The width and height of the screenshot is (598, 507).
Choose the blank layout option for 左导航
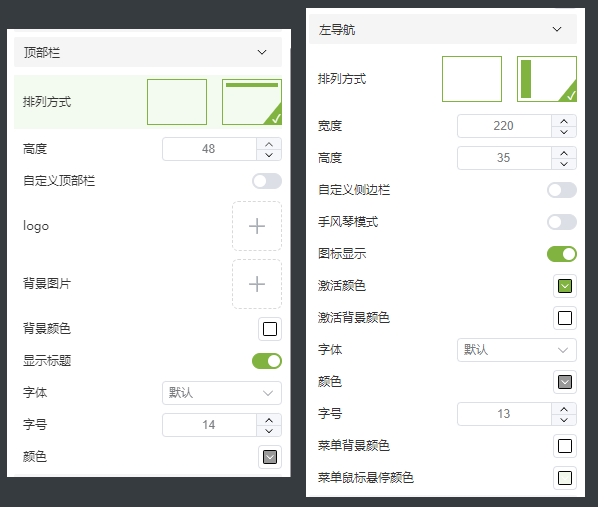pyautogui.click(x=472, y=79)
